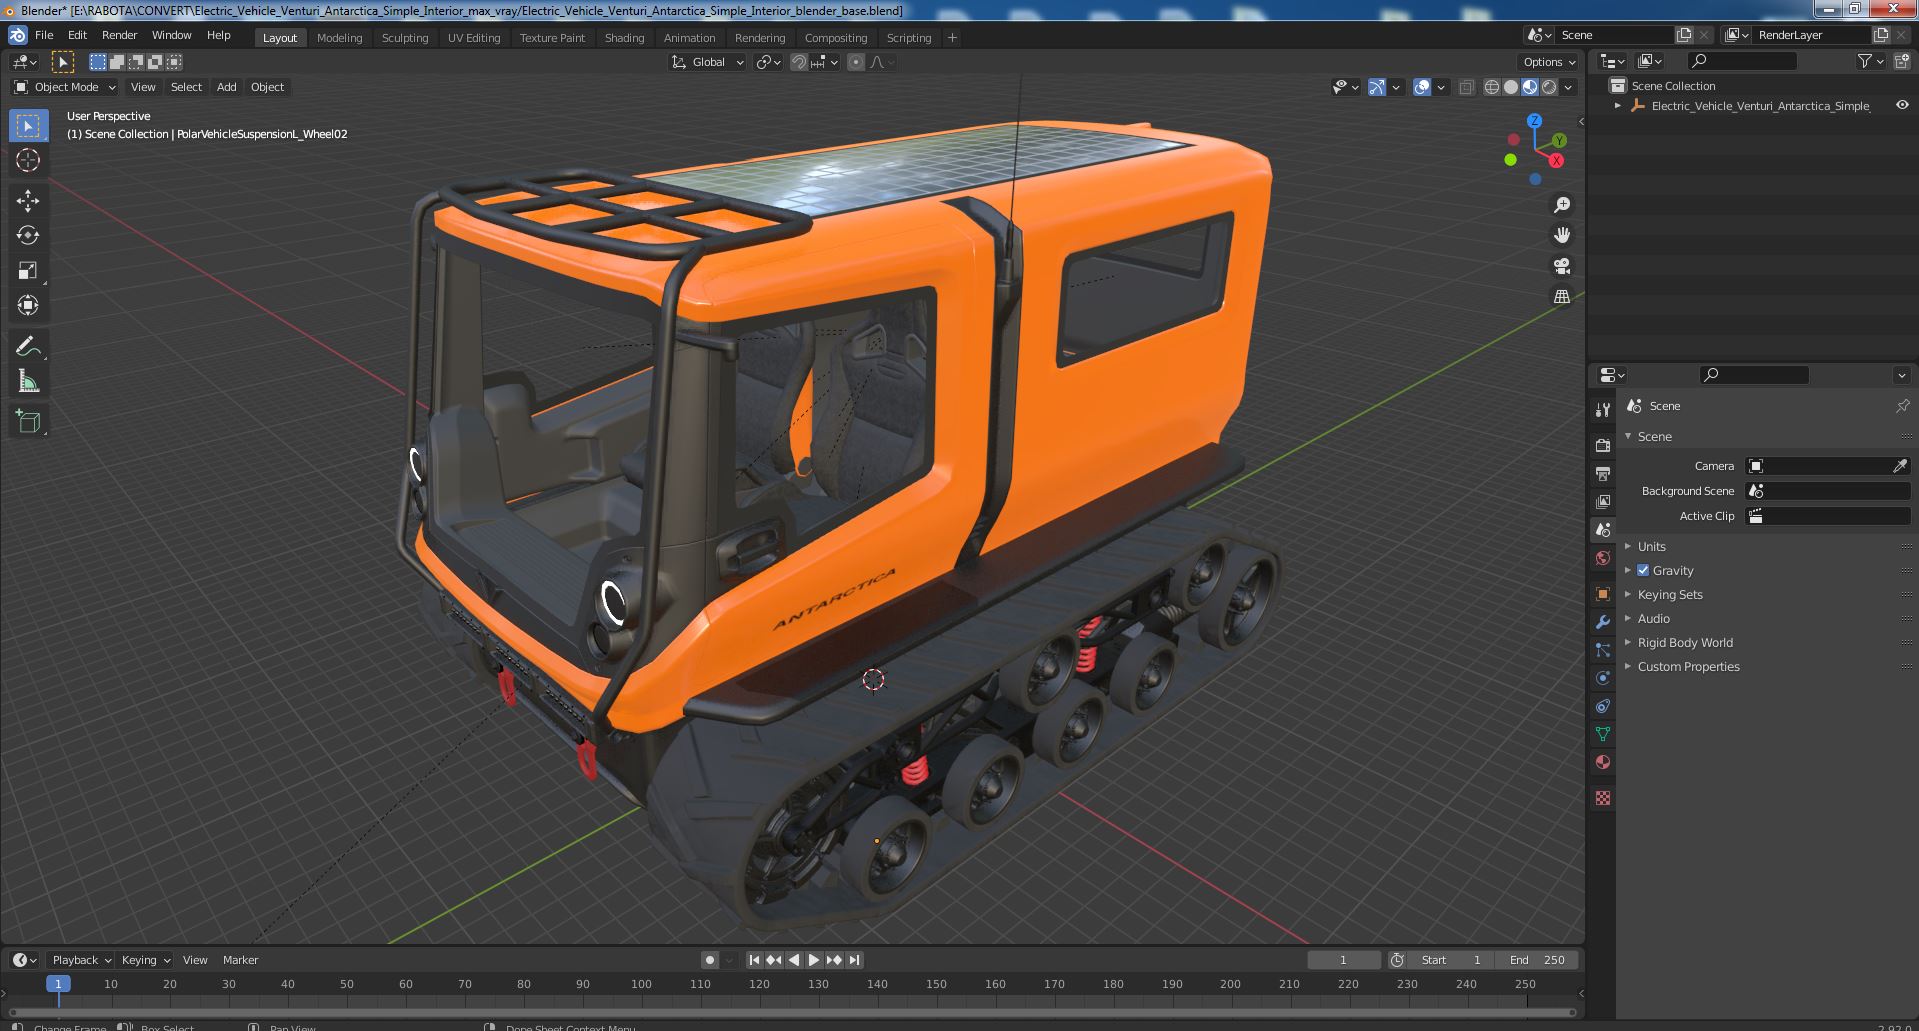
Task: Pin the Scene properties panel
Action: (x=1902, y=406)
